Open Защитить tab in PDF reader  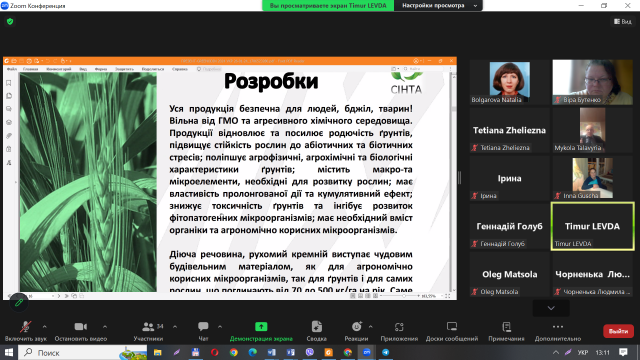pyautogui.click(x=124, y=69)
